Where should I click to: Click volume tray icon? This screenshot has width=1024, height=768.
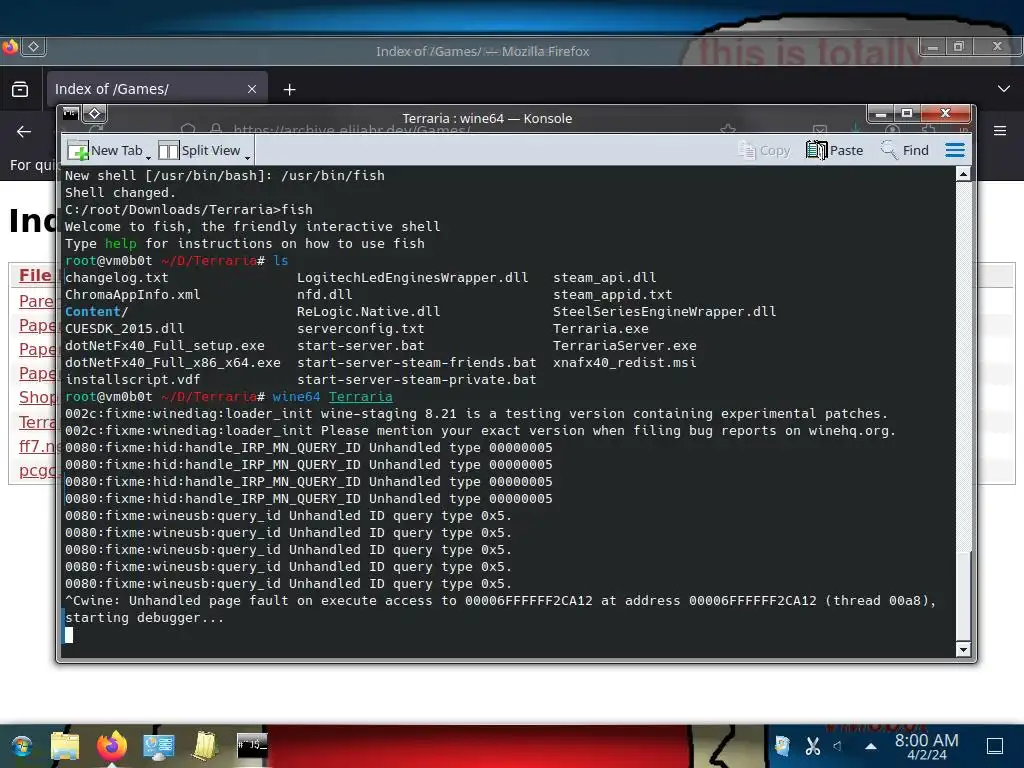[x=838, y=745]
